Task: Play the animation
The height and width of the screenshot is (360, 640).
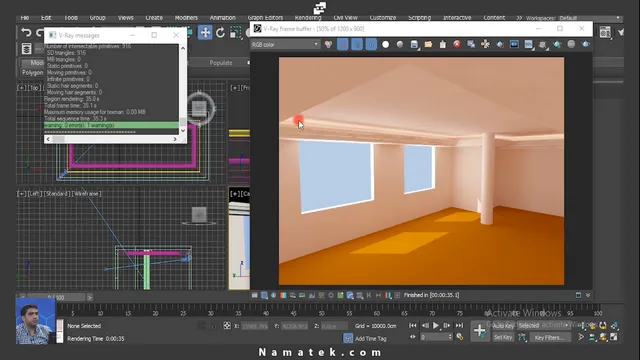Action: tap(436, 325)
